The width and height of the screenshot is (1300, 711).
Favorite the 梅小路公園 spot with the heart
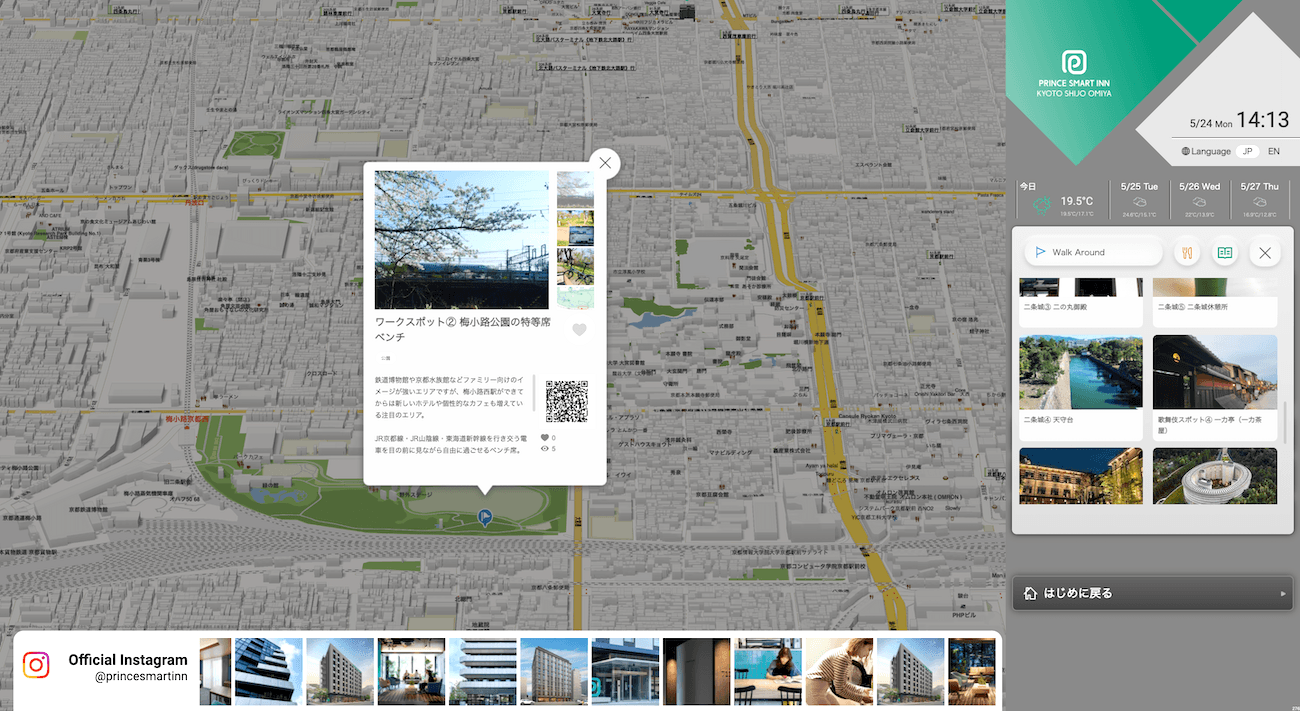click(578, 328)
